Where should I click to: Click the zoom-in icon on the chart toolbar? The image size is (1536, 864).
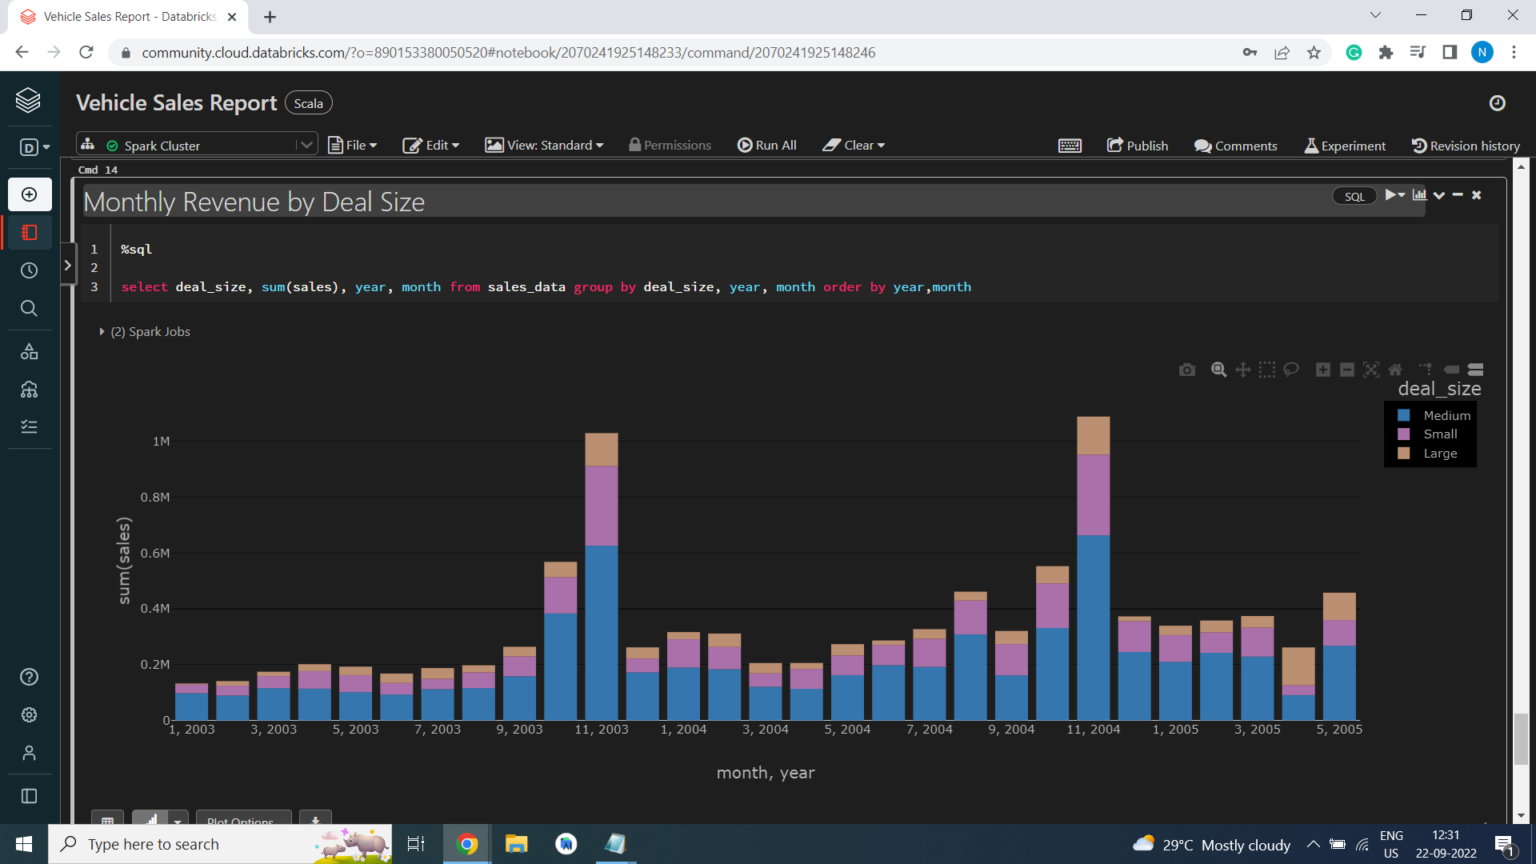coord(1323,369)
